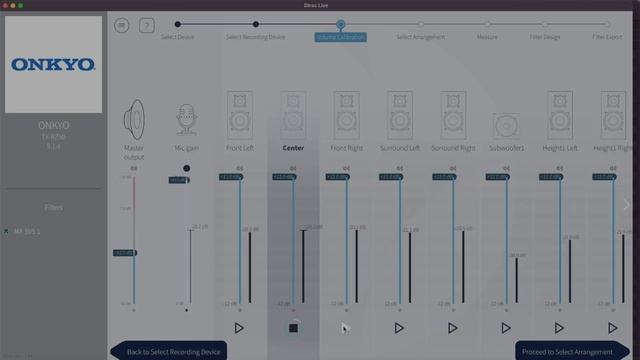This screenshot has width=640, height=360.
Task: Click the Subwoofer1 gain slider handle
Action: pos(498,177)
